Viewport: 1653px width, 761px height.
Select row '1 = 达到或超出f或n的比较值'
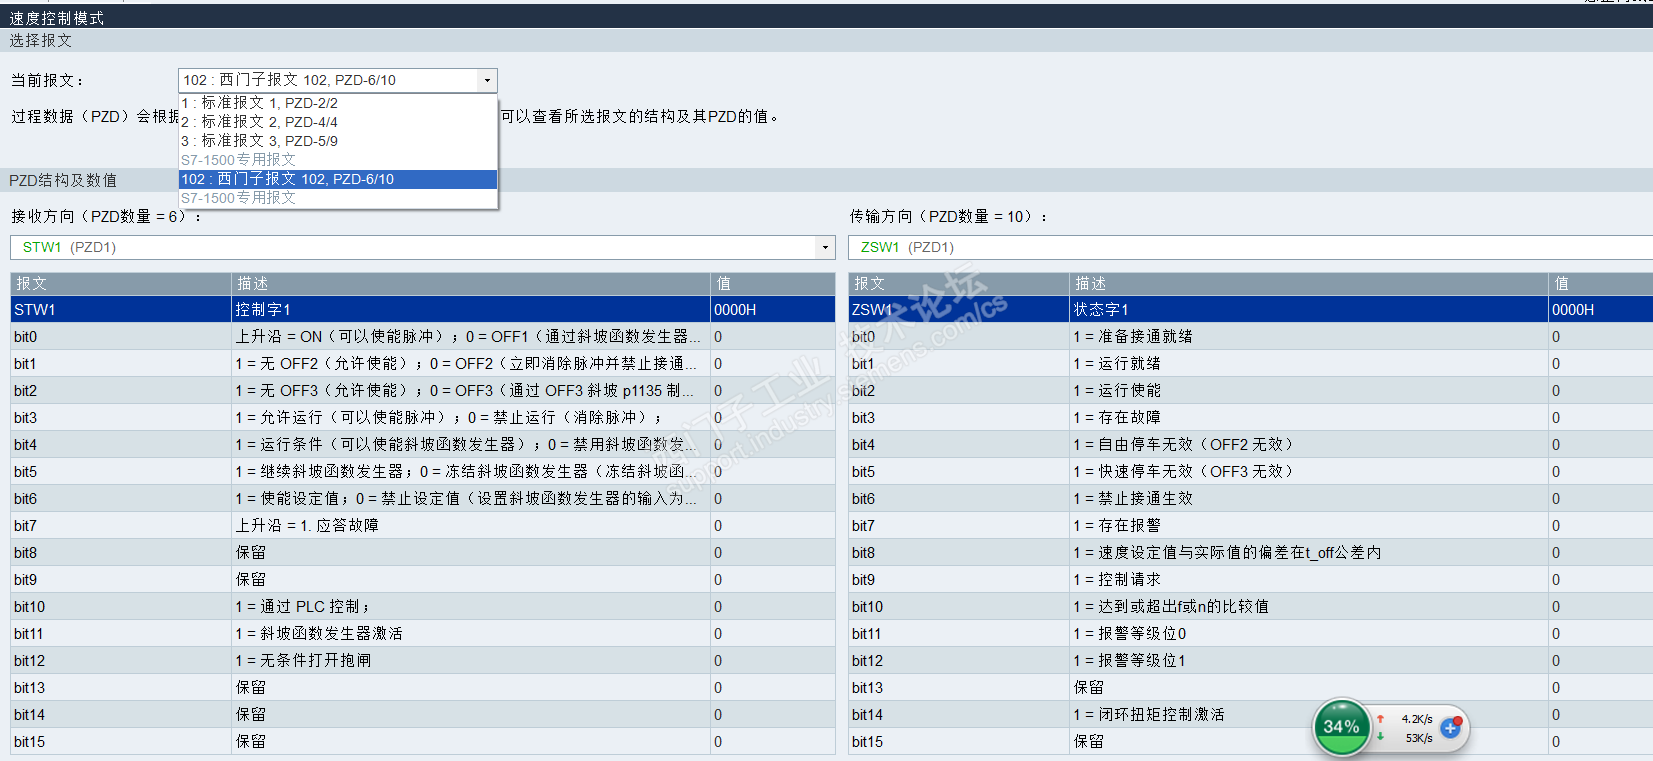pos(1251,607)
